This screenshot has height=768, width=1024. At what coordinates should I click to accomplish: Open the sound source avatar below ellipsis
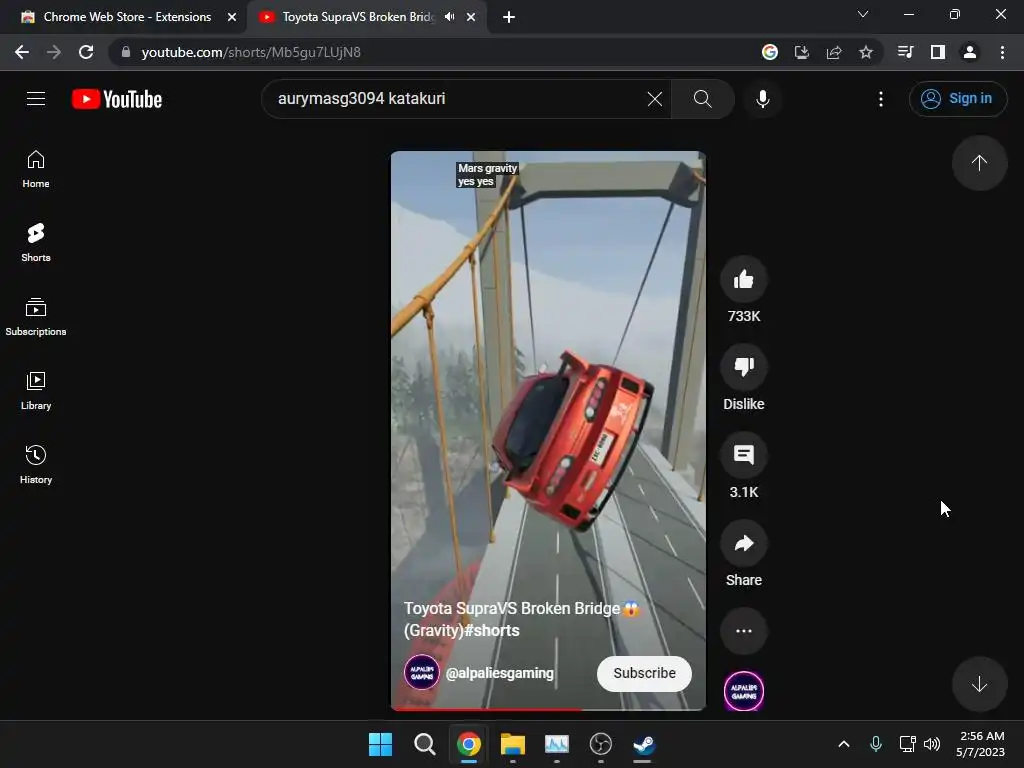pyautogui.click(x=743, y=691)
